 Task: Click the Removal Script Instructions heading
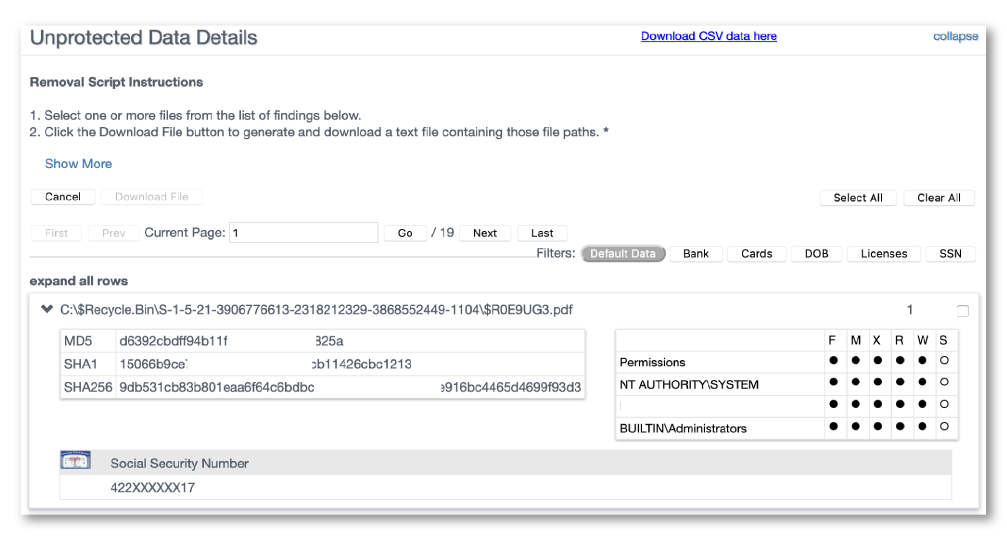pyautogui.click(x=116, y=82)
